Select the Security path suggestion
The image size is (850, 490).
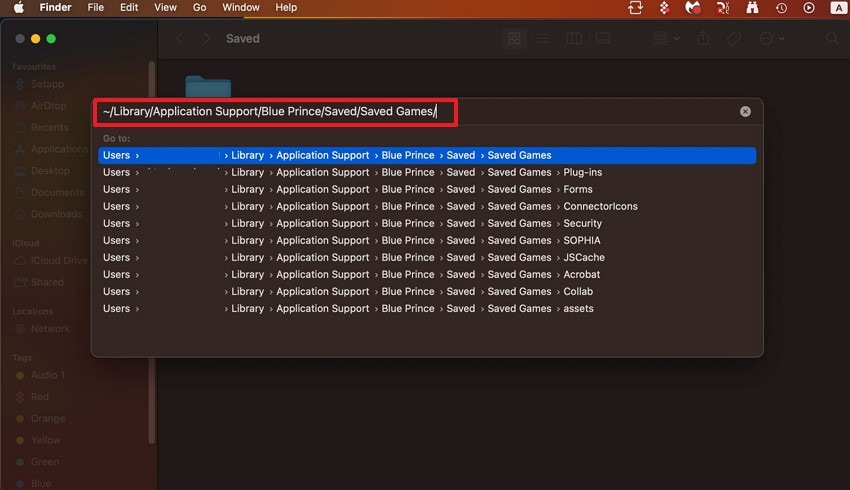click(427, 223)
